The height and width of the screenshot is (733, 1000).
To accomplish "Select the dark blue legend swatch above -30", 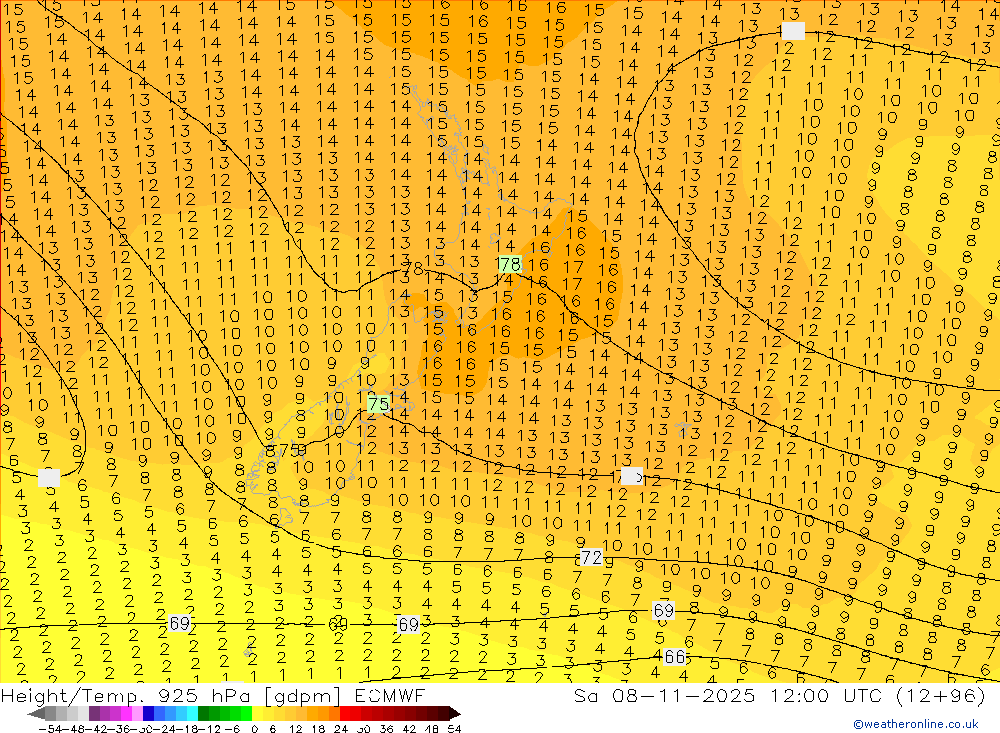I will tap(149, 713).
